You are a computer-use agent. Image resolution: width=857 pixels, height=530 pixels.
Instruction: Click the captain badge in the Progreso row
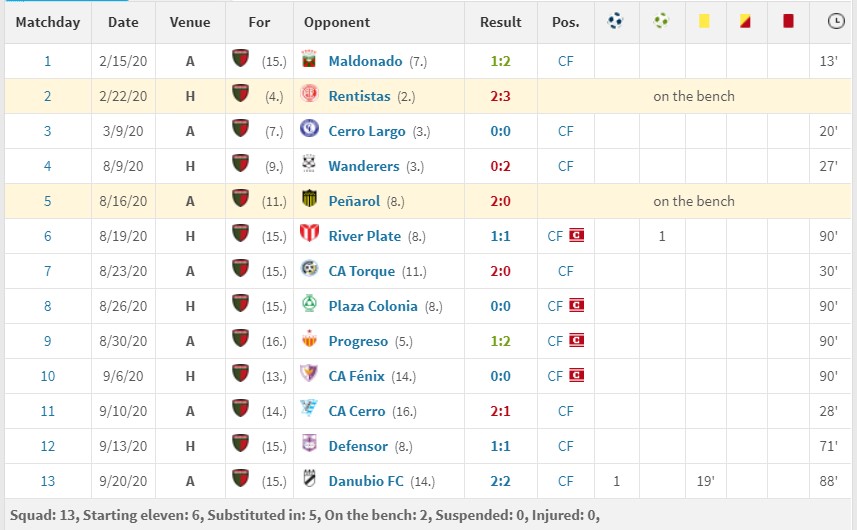[577, 340]
